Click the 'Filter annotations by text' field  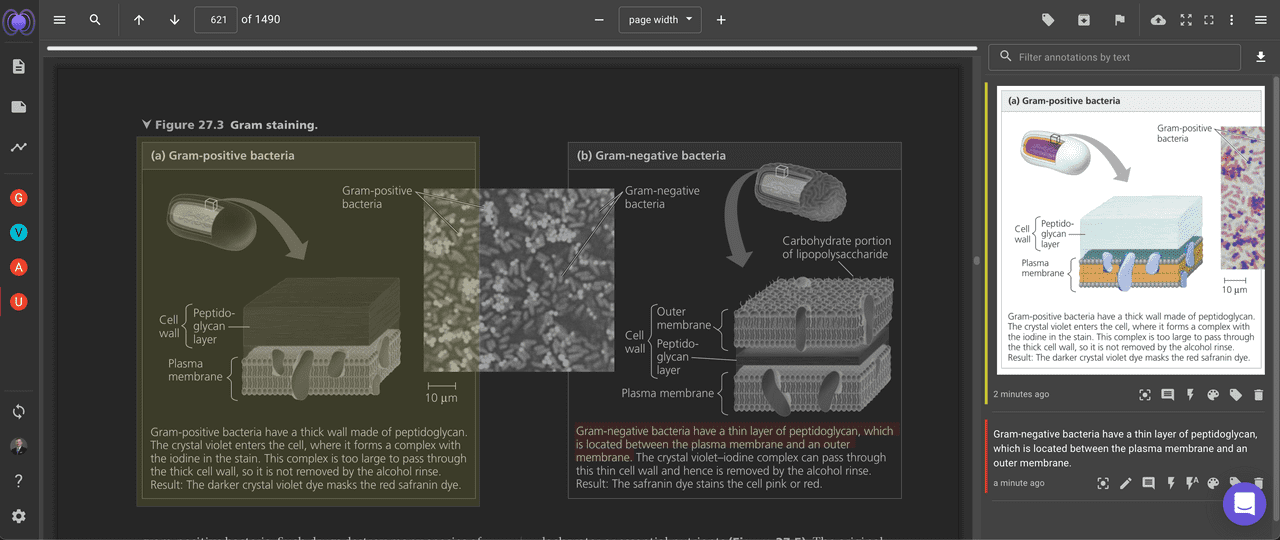[x=1125, y=58]
